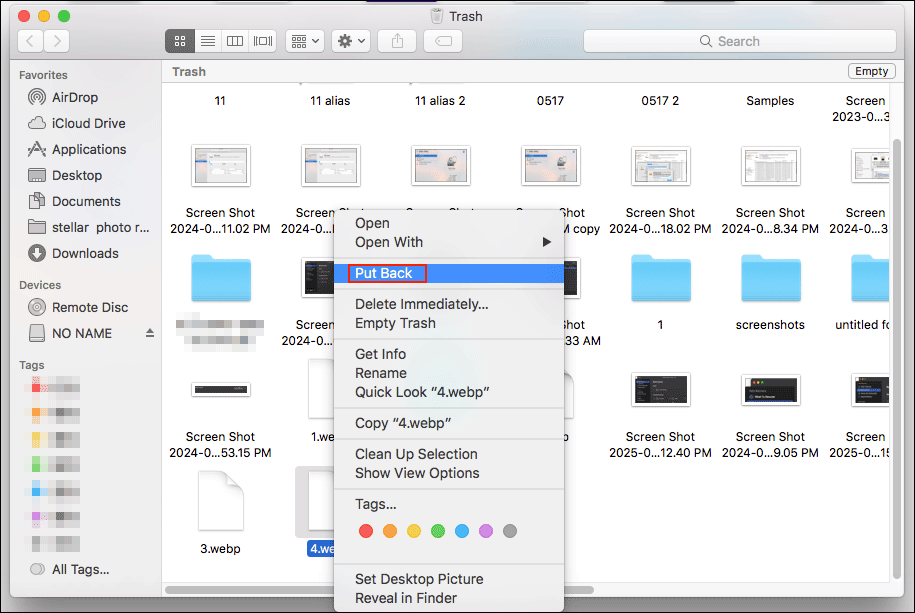Select the screenshots folder

pos(770,278)
